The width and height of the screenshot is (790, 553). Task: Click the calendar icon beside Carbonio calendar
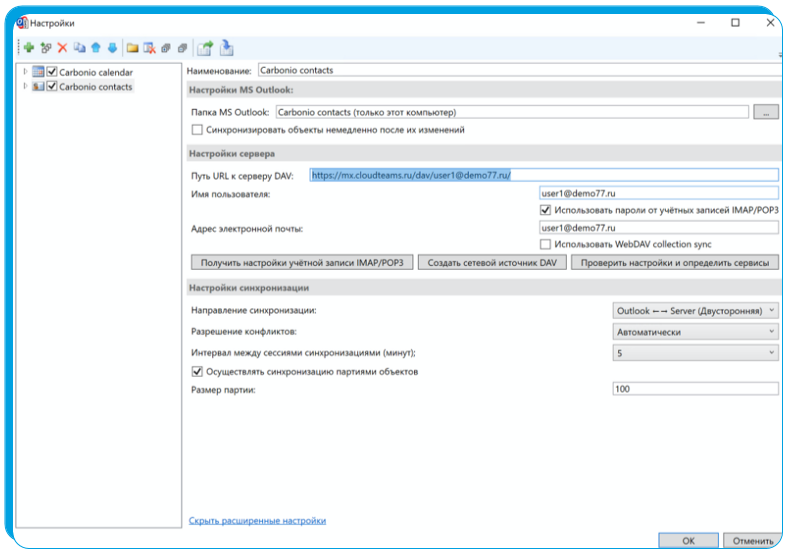38,72
